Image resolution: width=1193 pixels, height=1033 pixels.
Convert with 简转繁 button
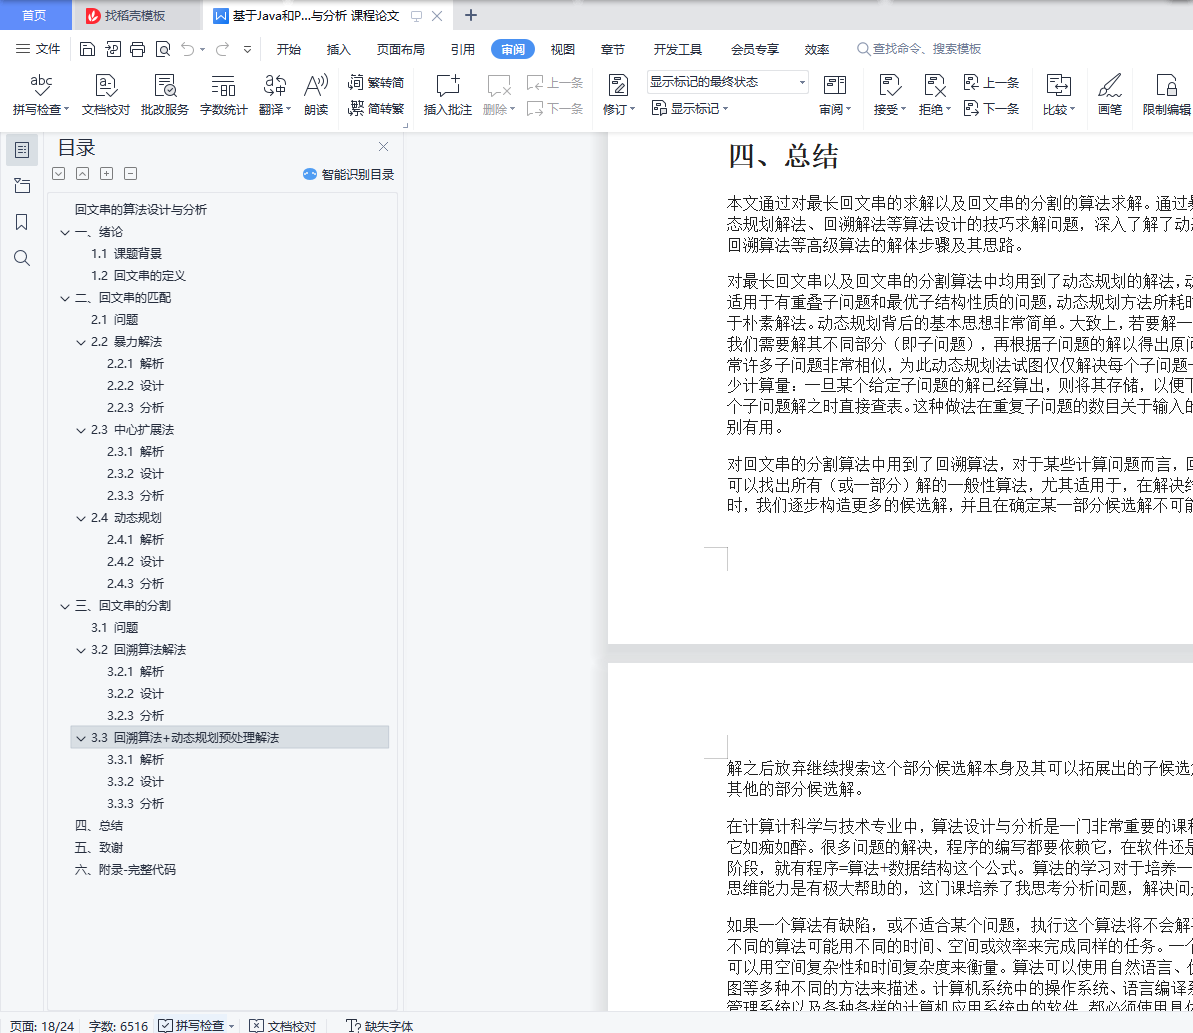(376, 109)
